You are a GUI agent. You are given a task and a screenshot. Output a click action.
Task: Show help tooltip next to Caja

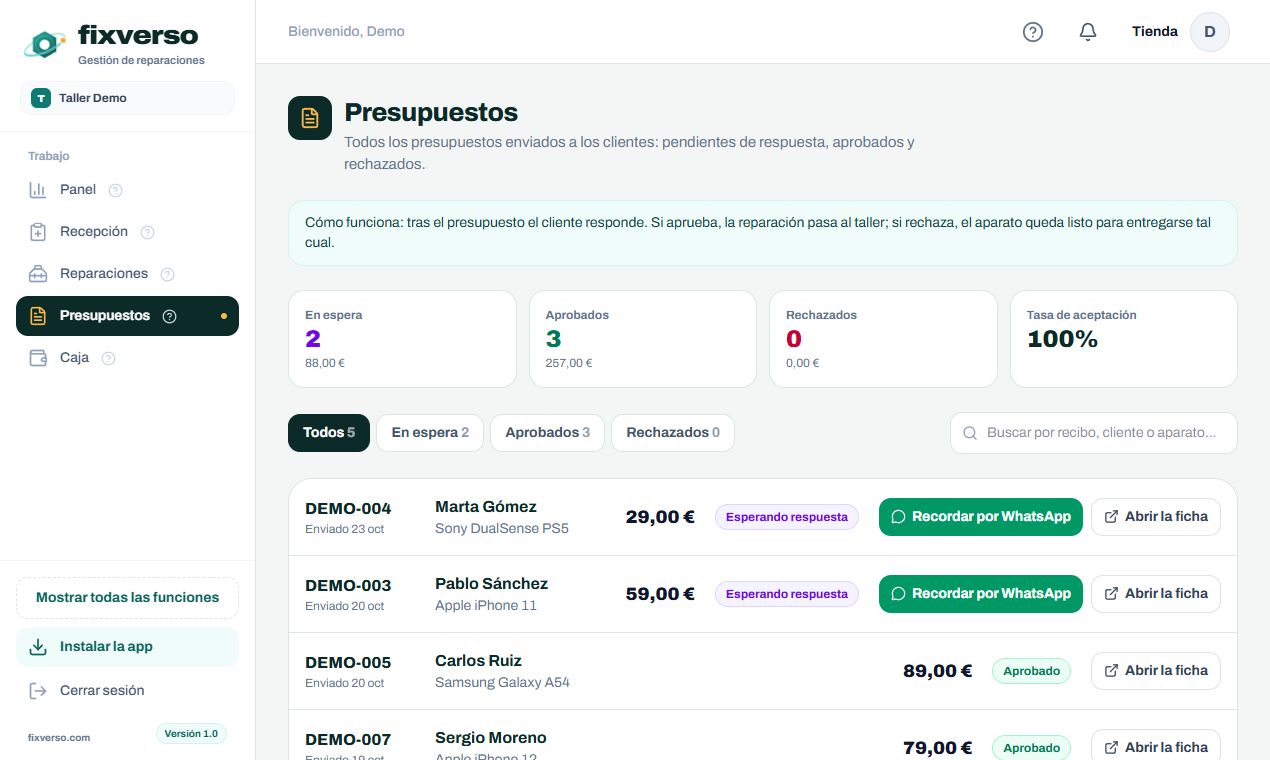(x=108, y=358)
